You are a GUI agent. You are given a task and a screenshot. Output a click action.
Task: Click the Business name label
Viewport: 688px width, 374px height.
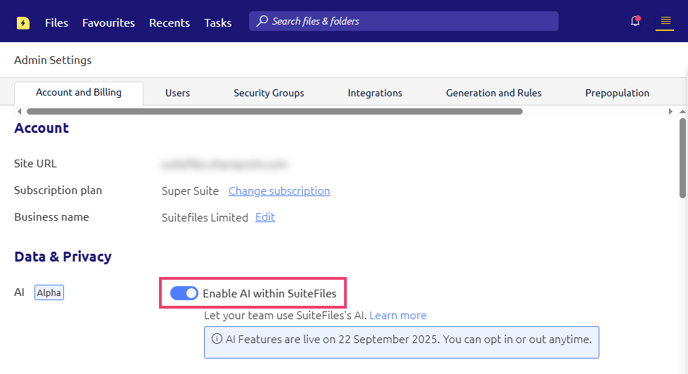51,217
